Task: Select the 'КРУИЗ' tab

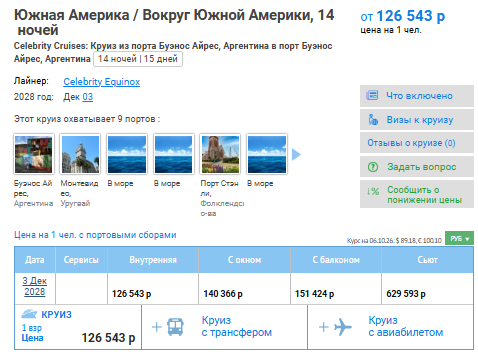Action: click(78, 327)
